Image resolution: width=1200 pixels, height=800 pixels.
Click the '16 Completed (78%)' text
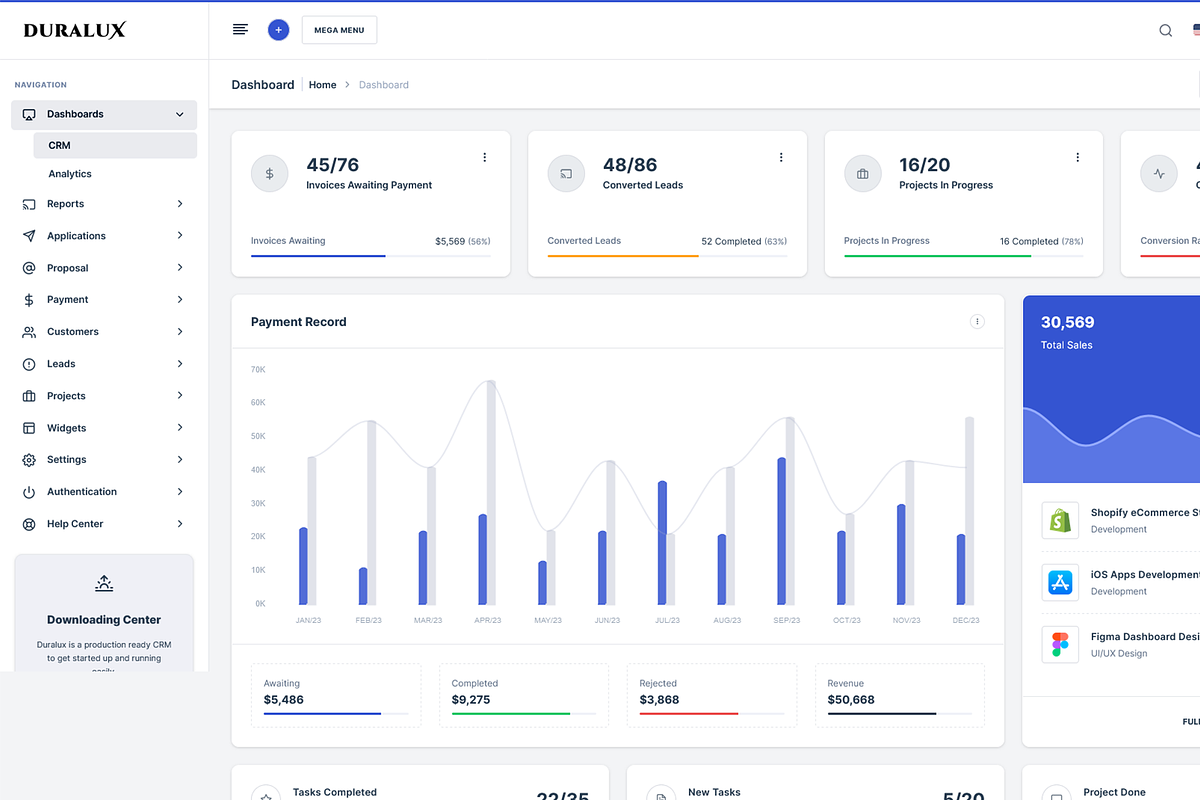point(1041,242)
